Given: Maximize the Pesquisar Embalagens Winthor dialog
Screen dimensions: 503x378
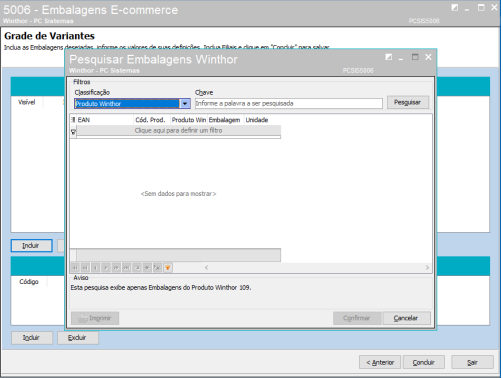Looking at the screenshot, I should pos(415,57).
